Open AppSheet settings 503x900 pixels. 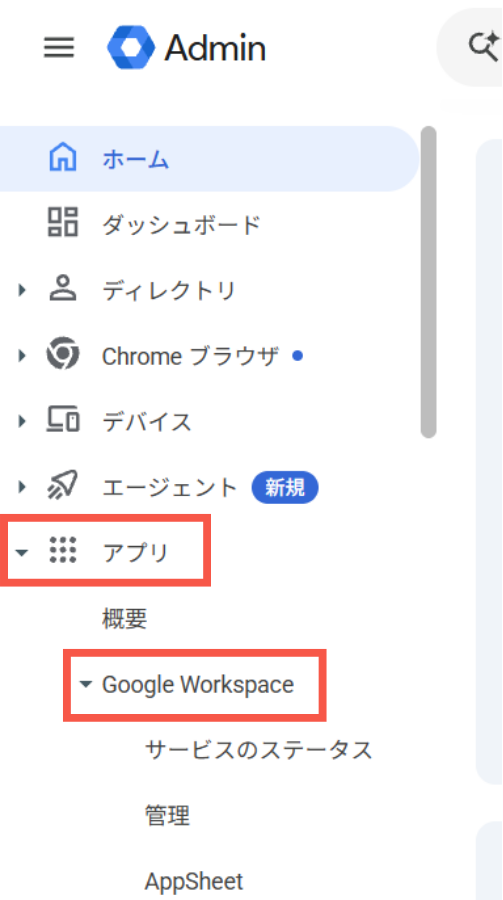click(194, 881)
